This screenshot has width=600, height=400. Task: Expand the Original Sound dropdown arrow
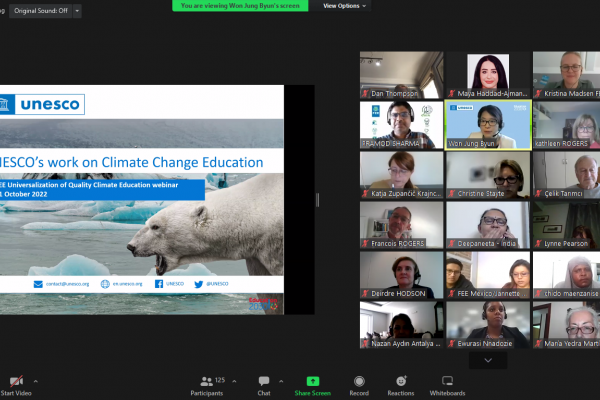click(78, 10)
